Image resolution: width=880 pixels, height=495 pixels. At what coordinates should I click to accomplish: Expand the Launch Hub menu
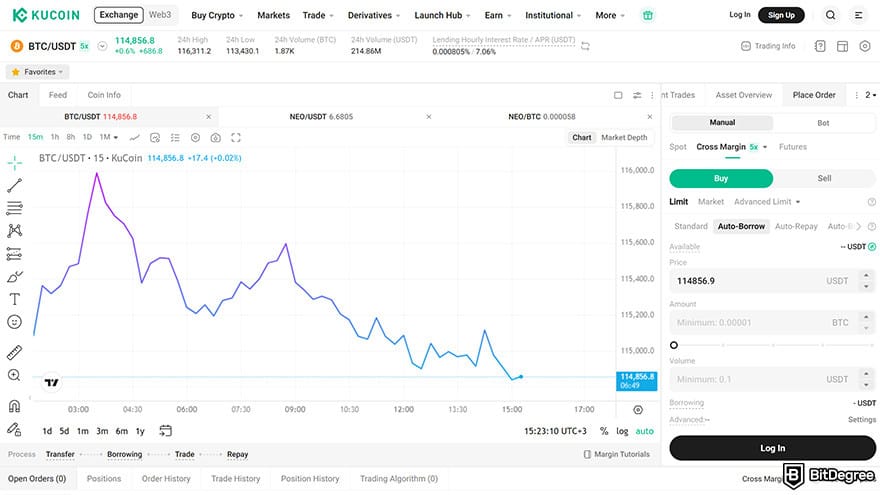pyautogui.click(x=442, y=15)
